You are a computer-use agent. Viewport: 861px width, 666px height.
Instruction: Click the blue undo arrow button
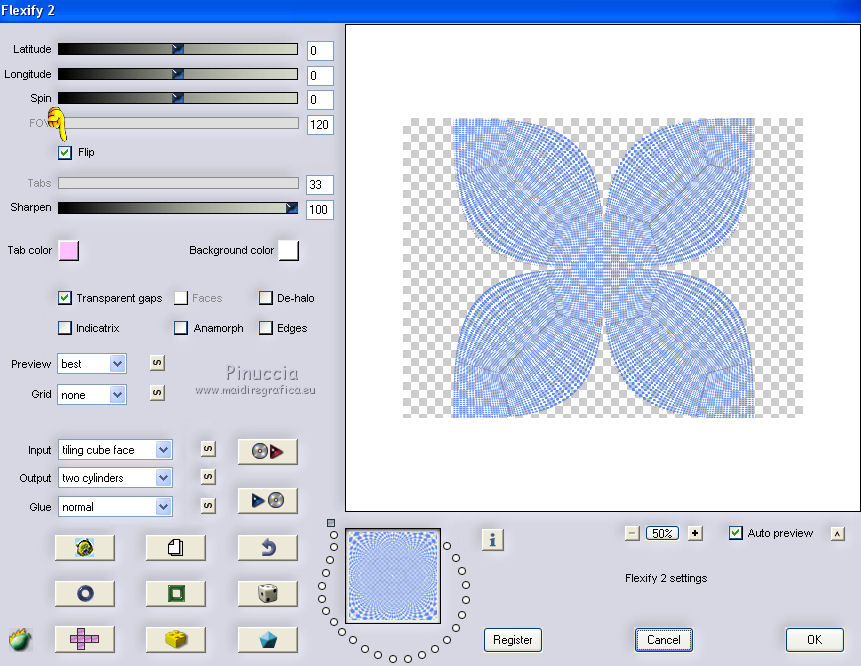[267, 547]
